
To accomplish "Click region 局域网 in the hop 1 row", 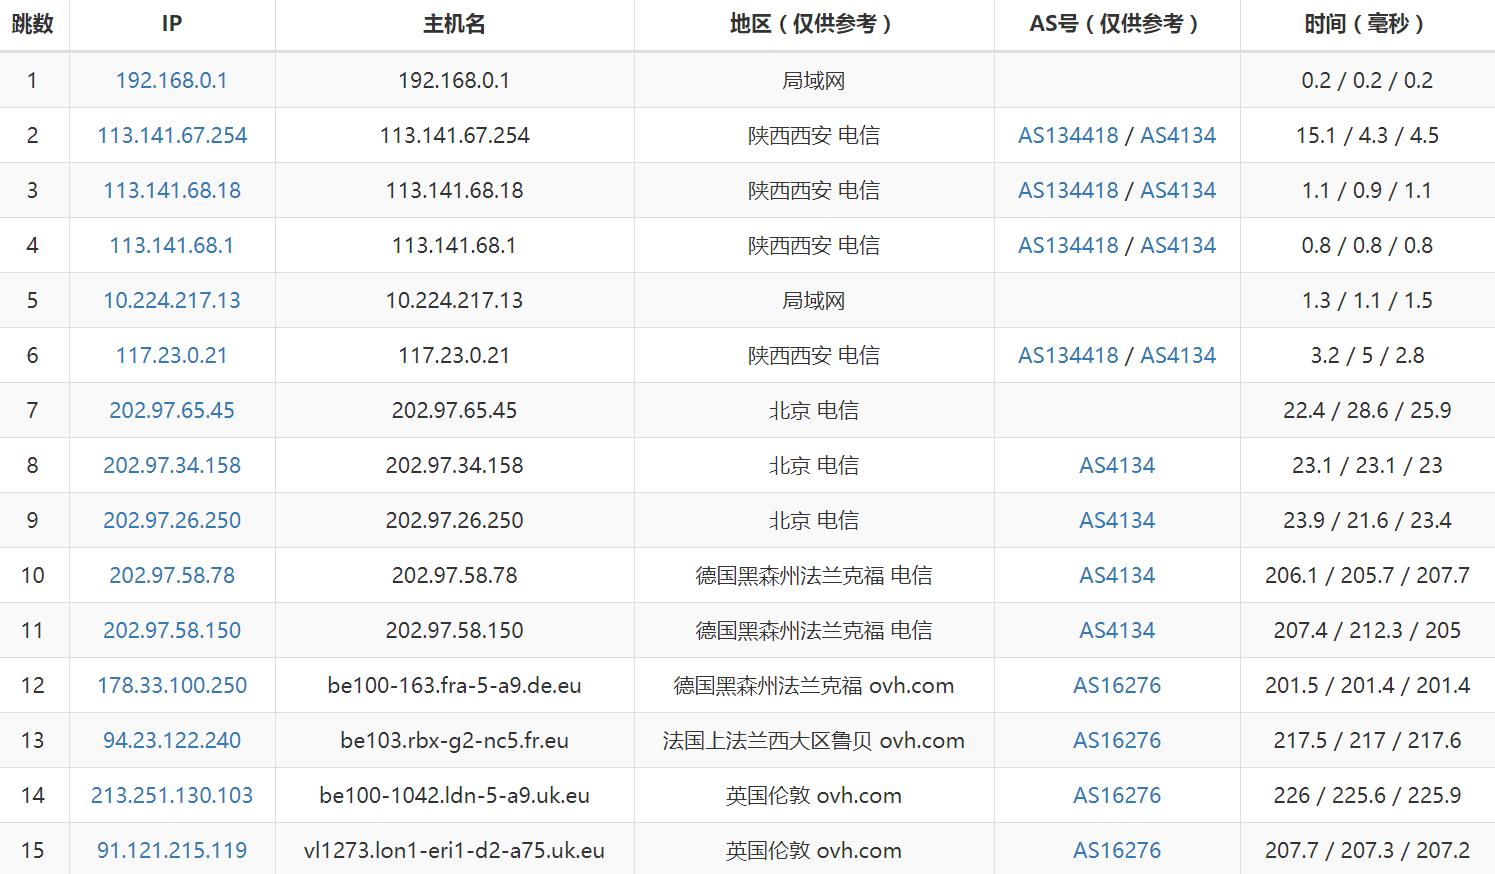I will click(814, 80).
